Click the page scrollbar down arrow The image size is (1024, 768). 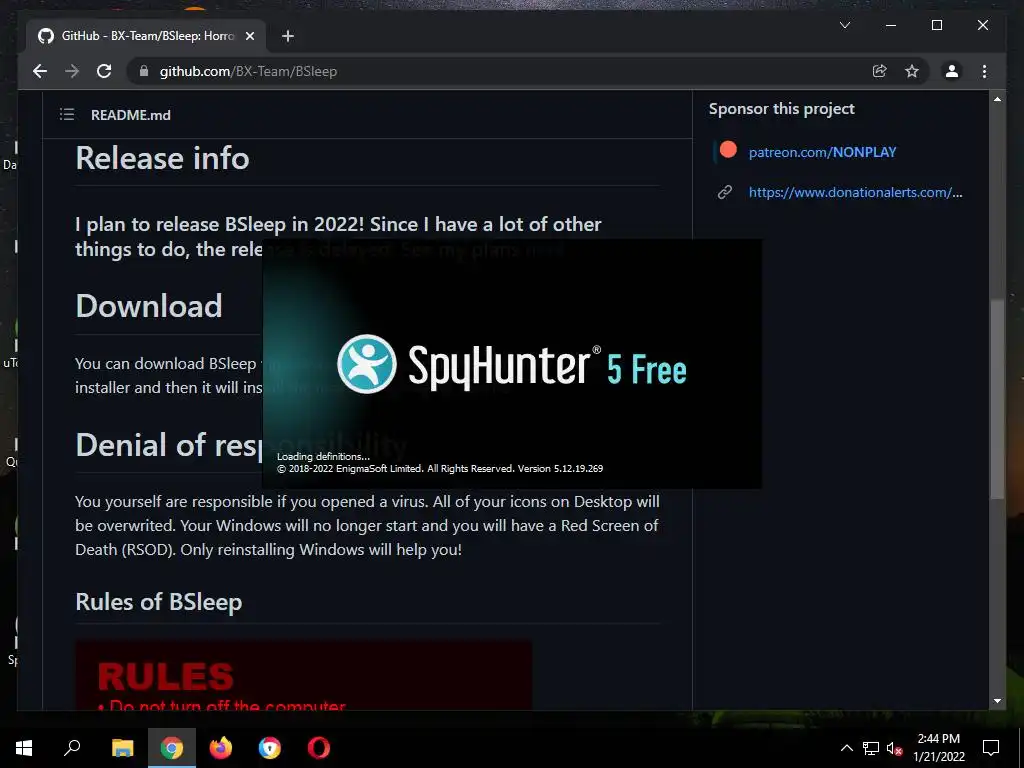tap(997, 701)
